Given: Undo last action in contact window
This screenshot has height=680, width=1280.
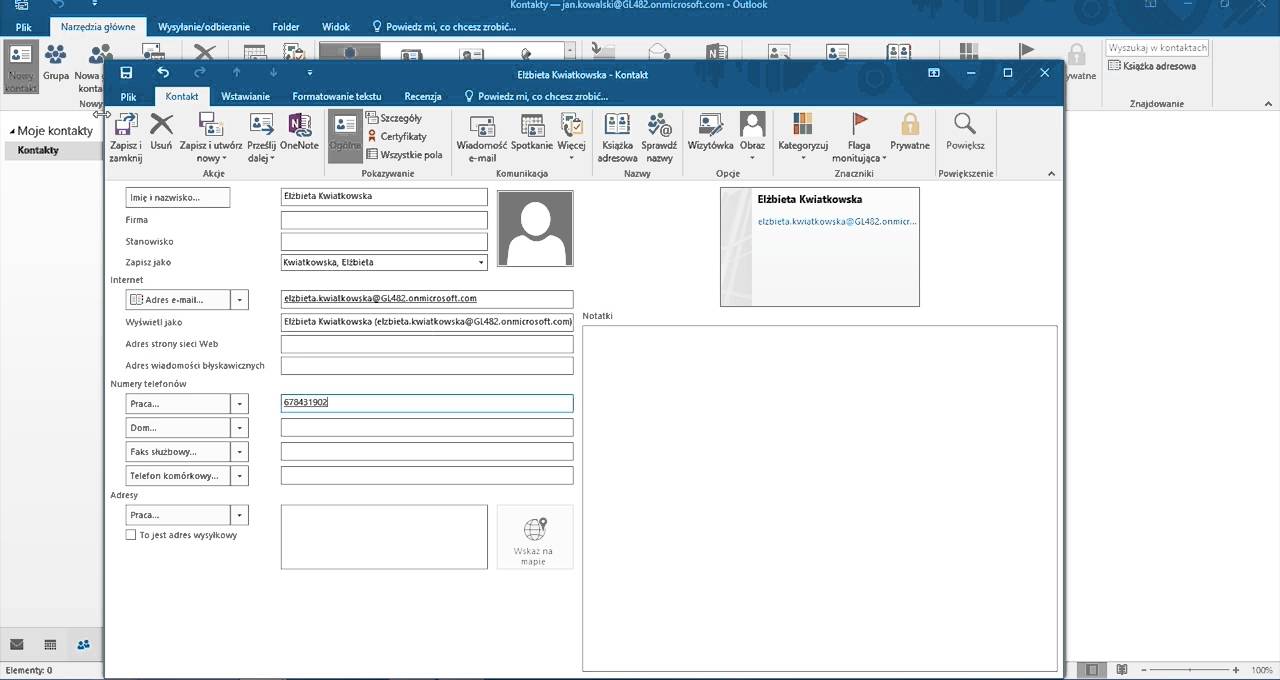Looking at the screenshot, I should 163,73.
